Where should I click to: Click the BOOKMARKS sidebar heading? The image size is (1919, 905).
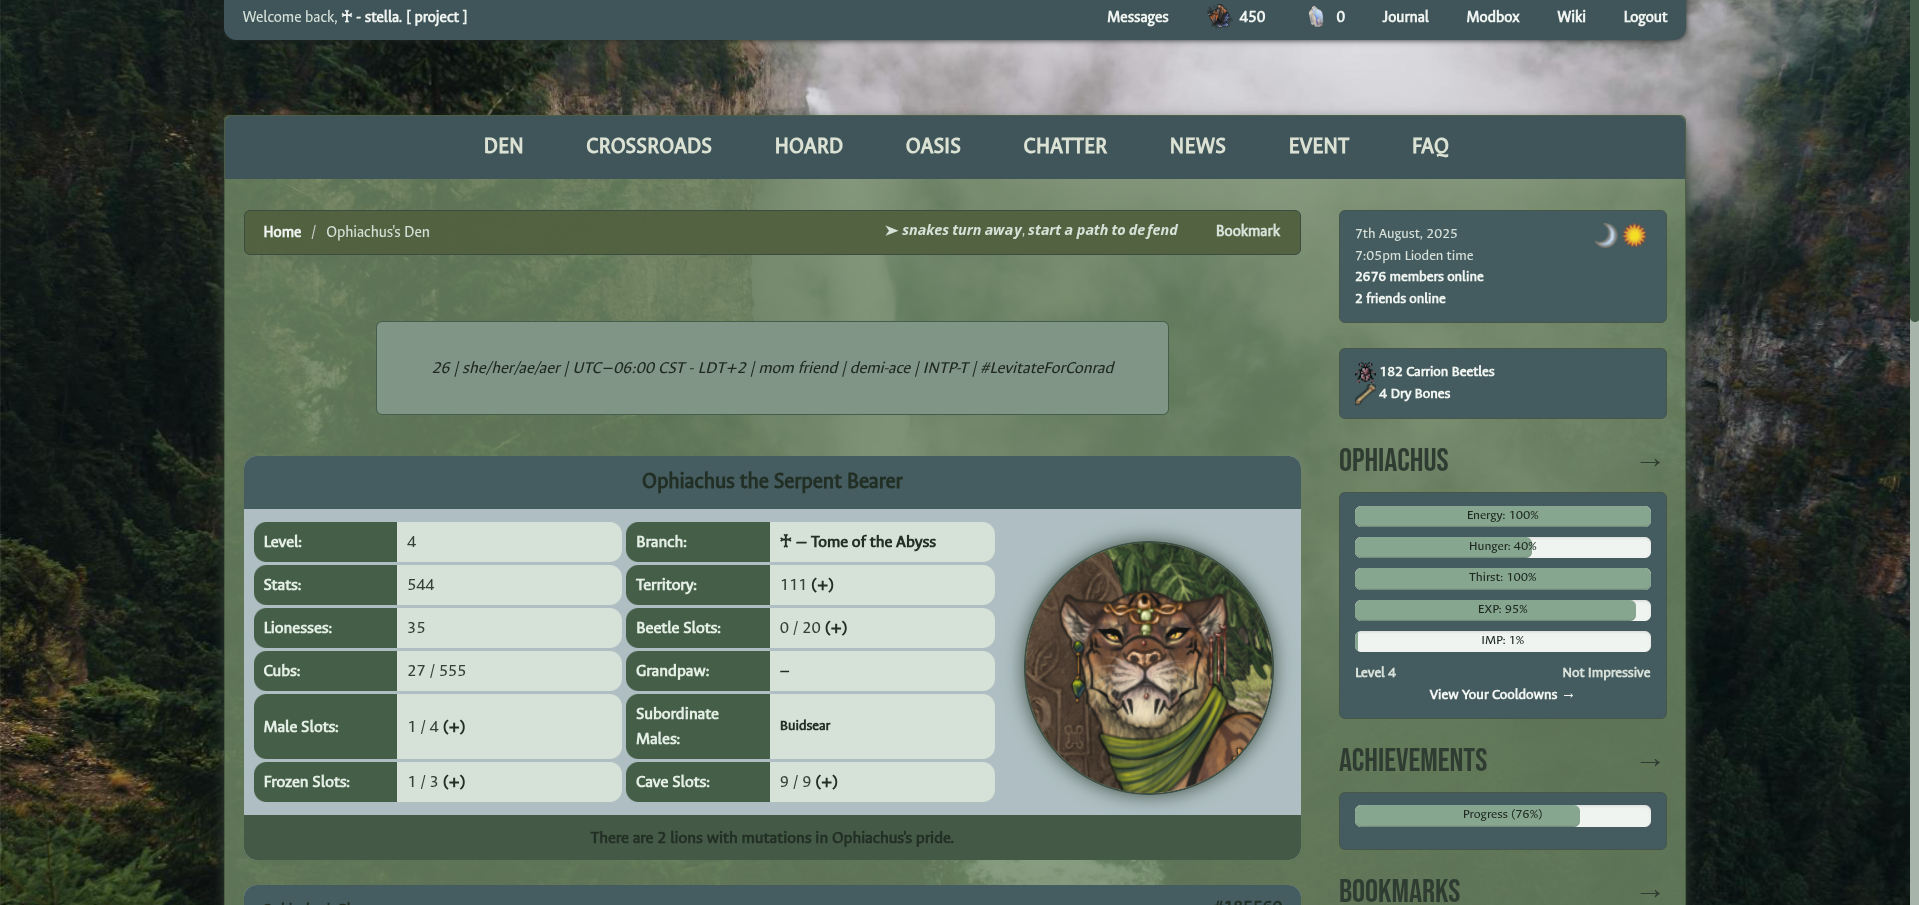1399,891
